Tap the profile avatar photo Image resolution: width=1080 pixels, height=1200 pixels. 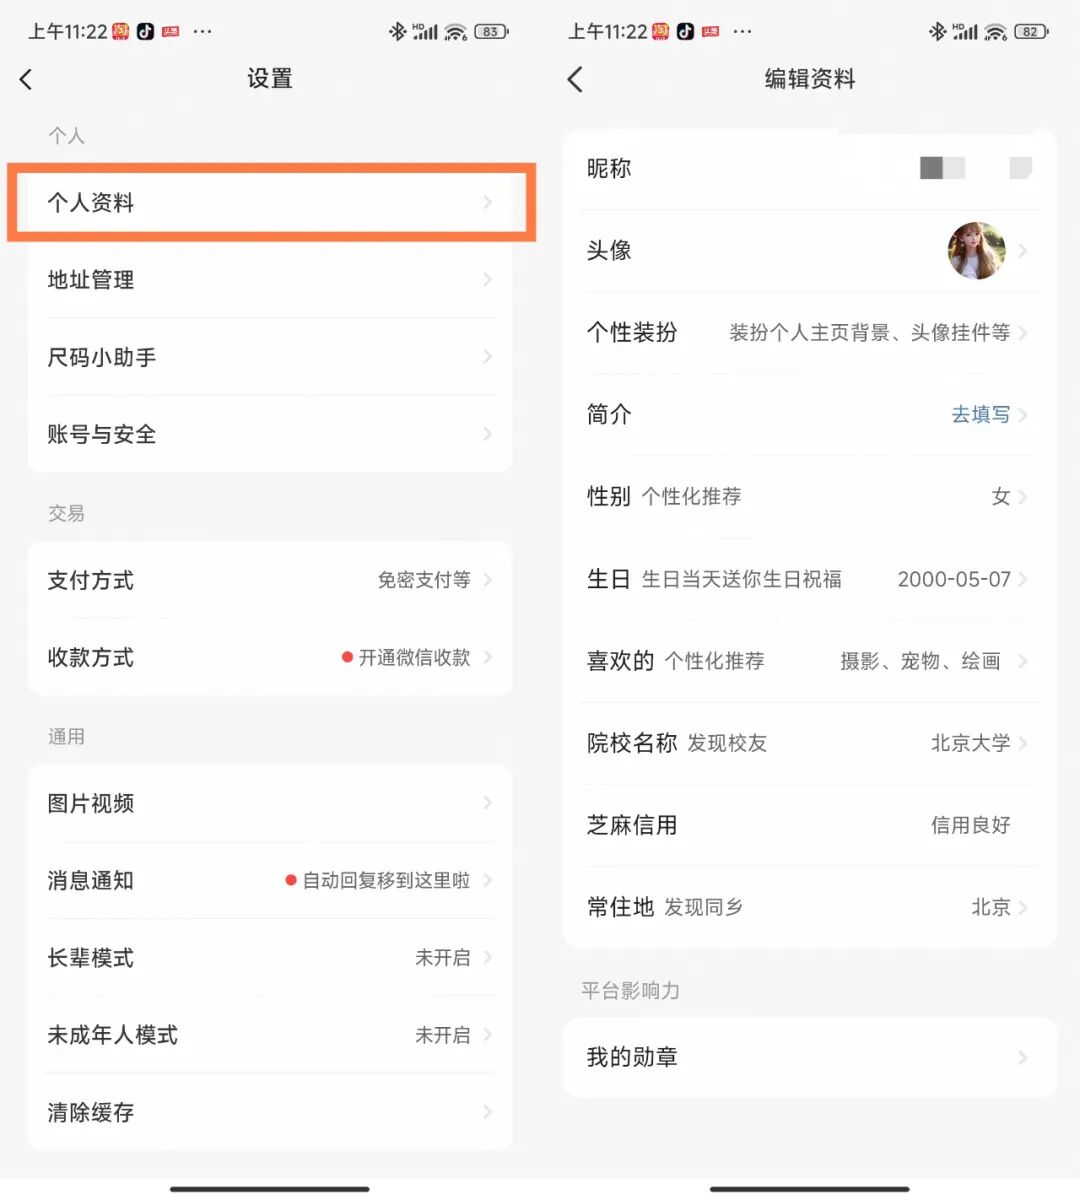(976, 251)
